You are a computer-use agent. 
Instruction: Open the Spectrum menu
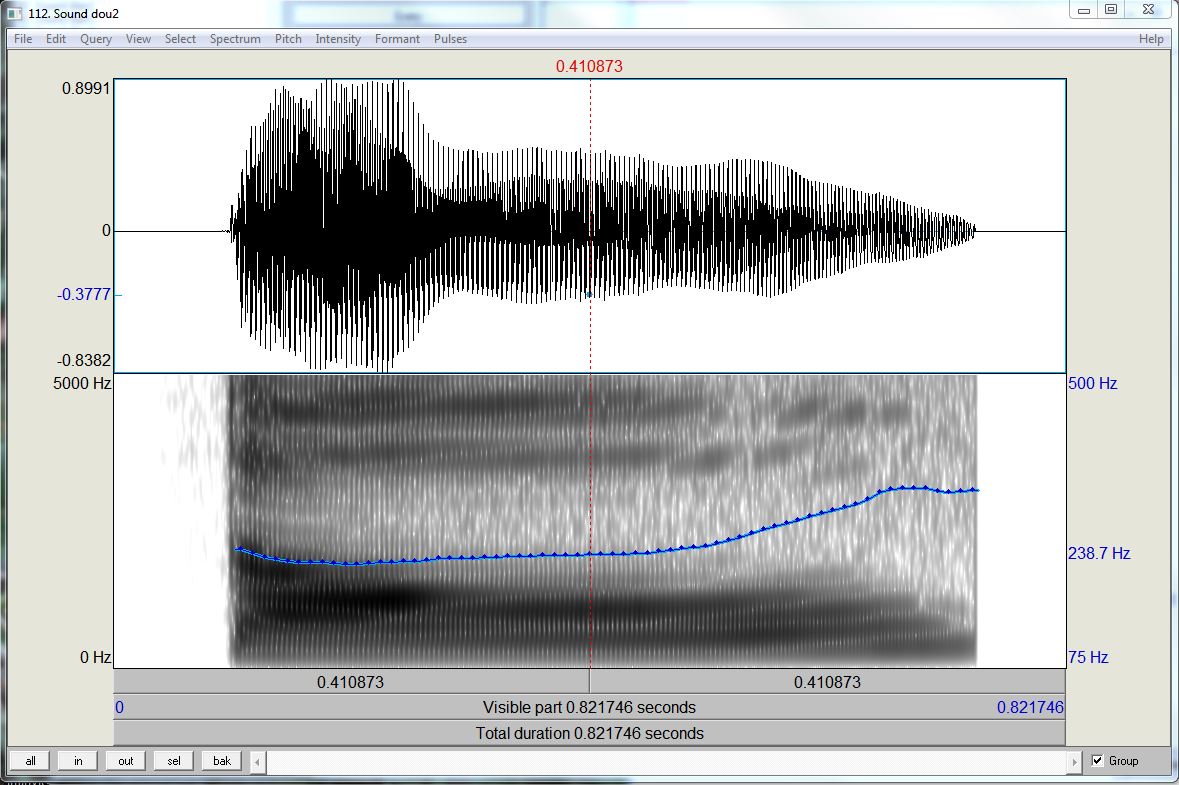pyautogui.click(x=235, y=39)
